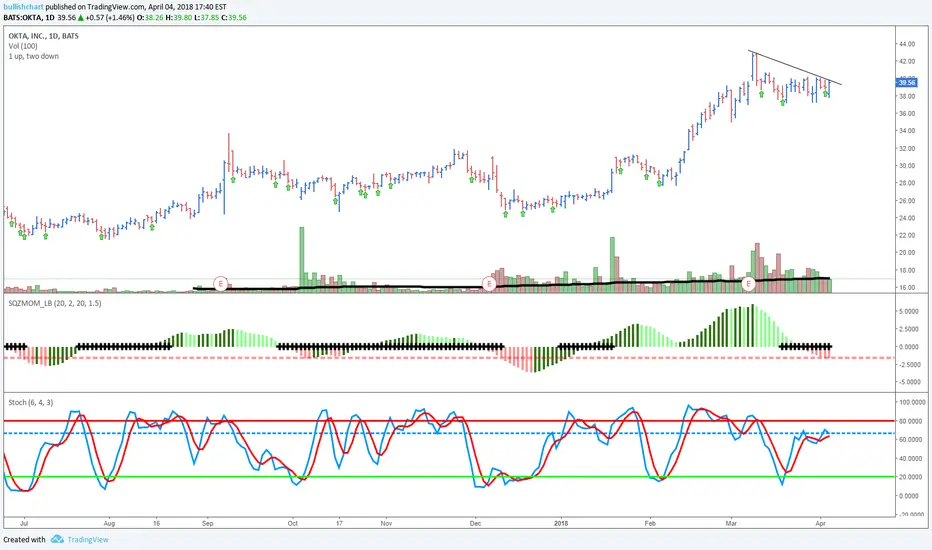This screenshot has height=550, width=932.
Task: Click '44.00' on the price axis
Action: coord(906,44)
